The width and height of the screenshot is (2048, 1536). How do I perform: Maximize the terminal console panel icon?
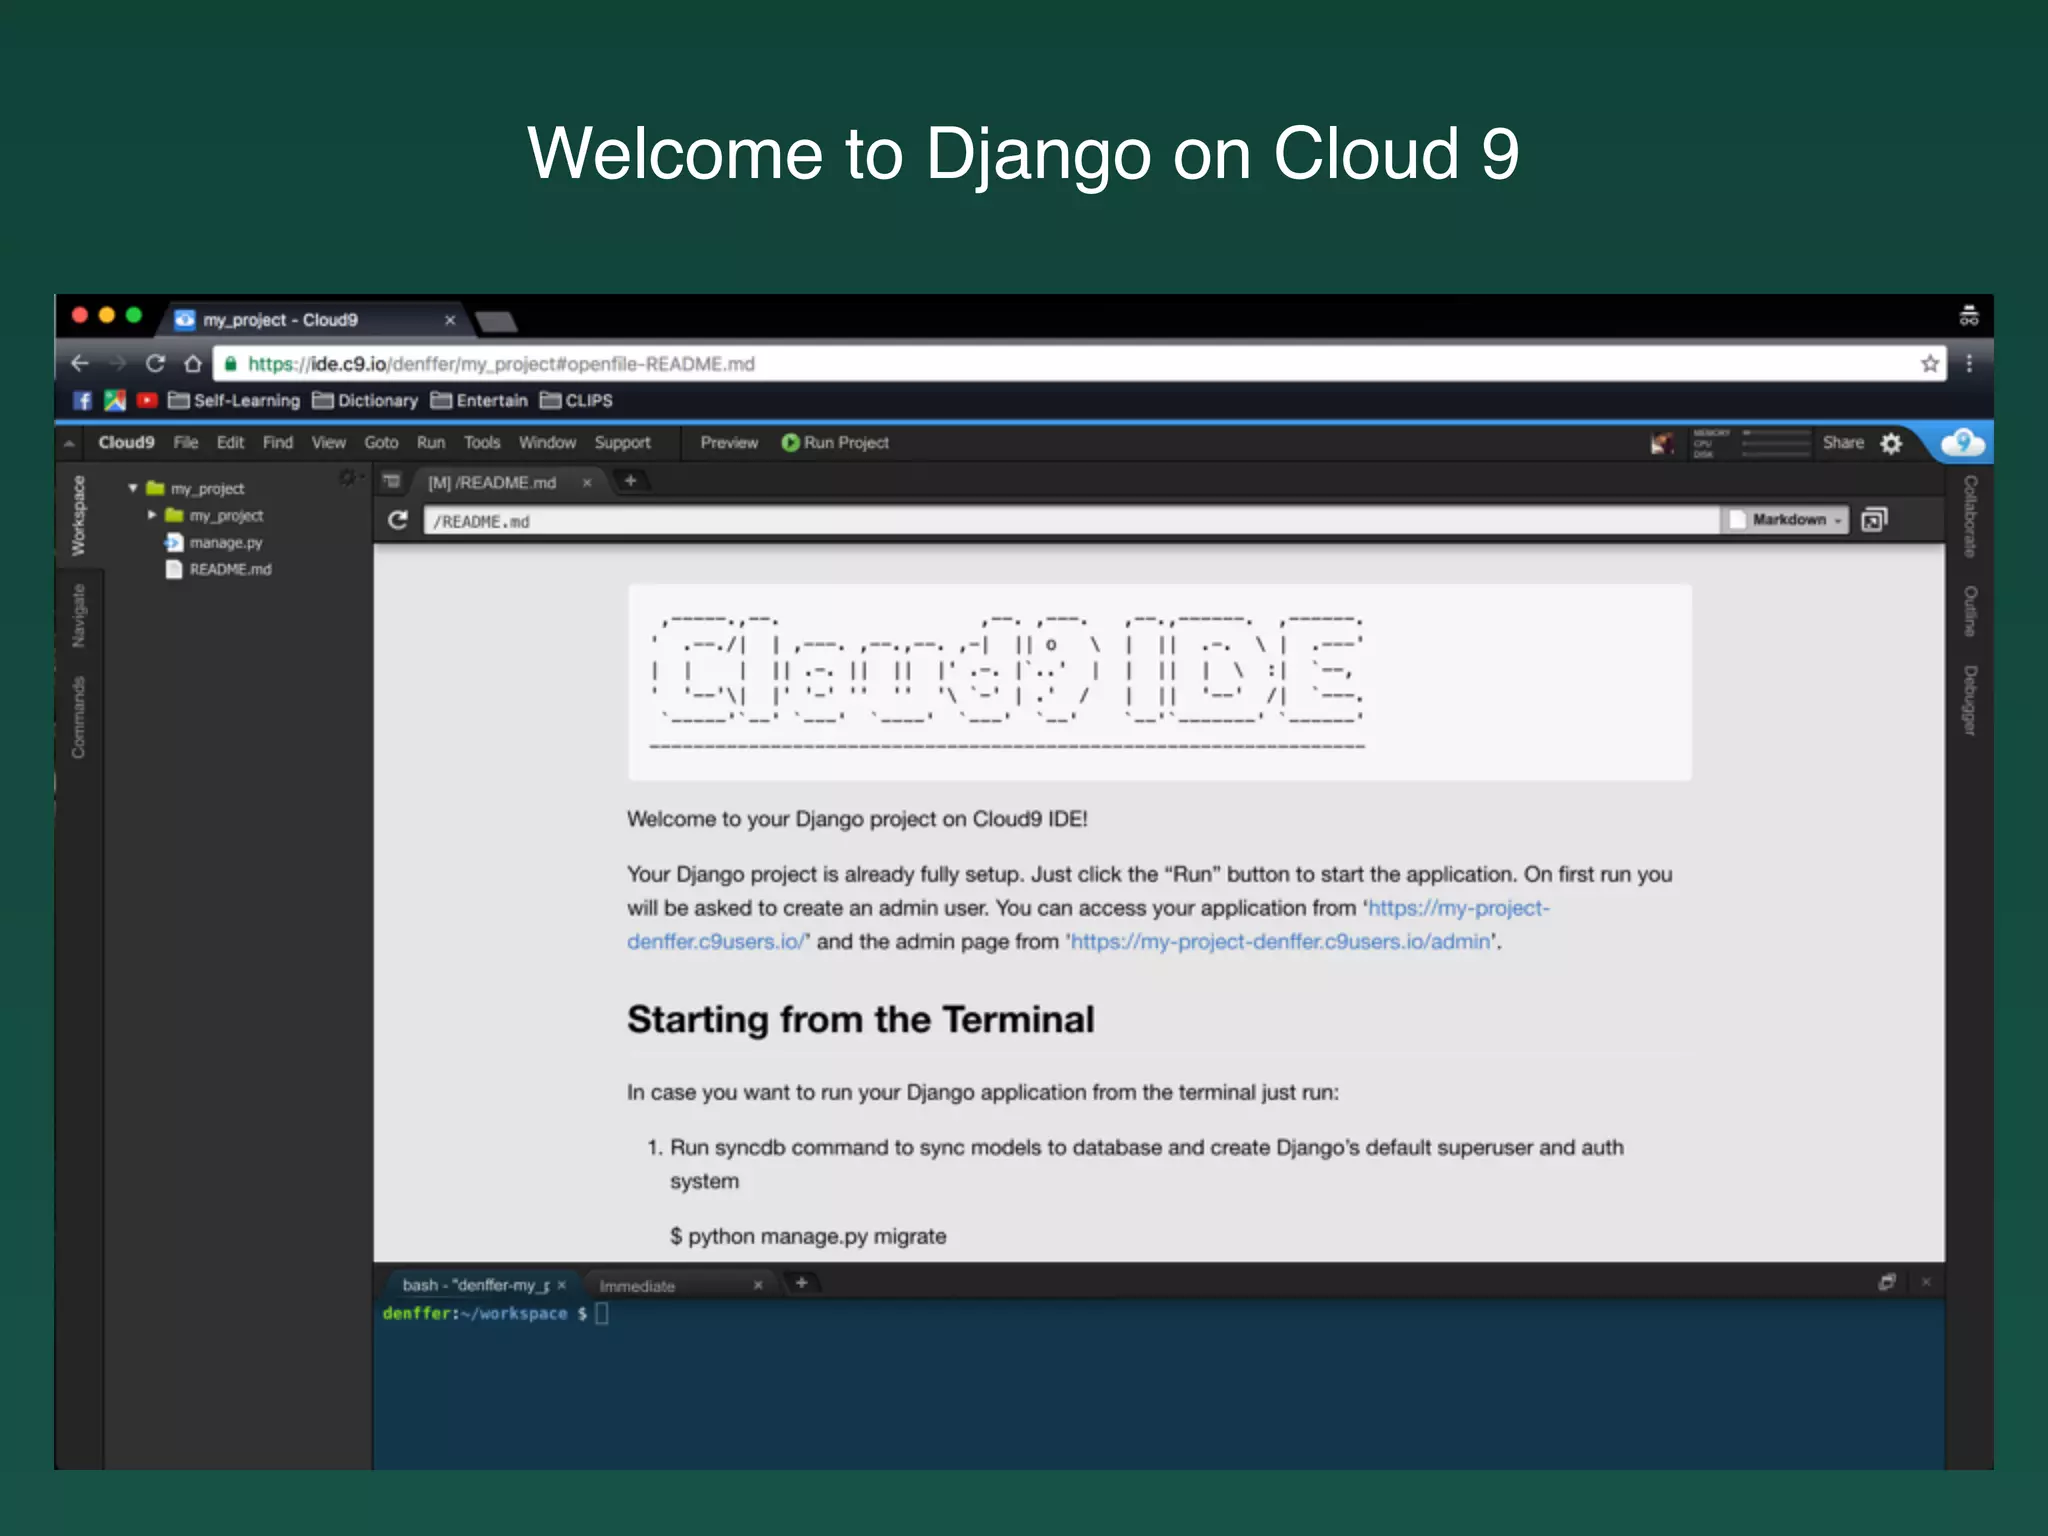click(1886, 1282)
